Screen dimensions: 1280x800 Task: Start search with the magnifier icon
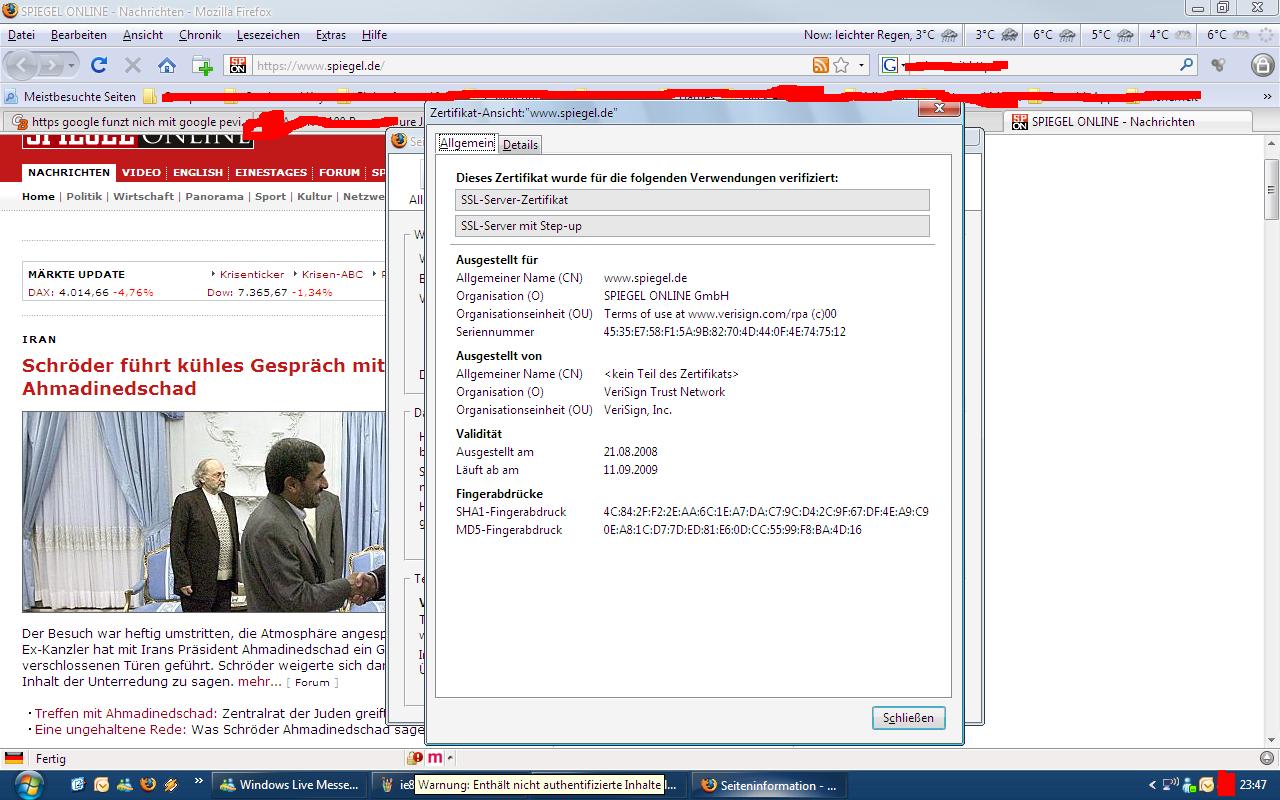pos(1187,65)
